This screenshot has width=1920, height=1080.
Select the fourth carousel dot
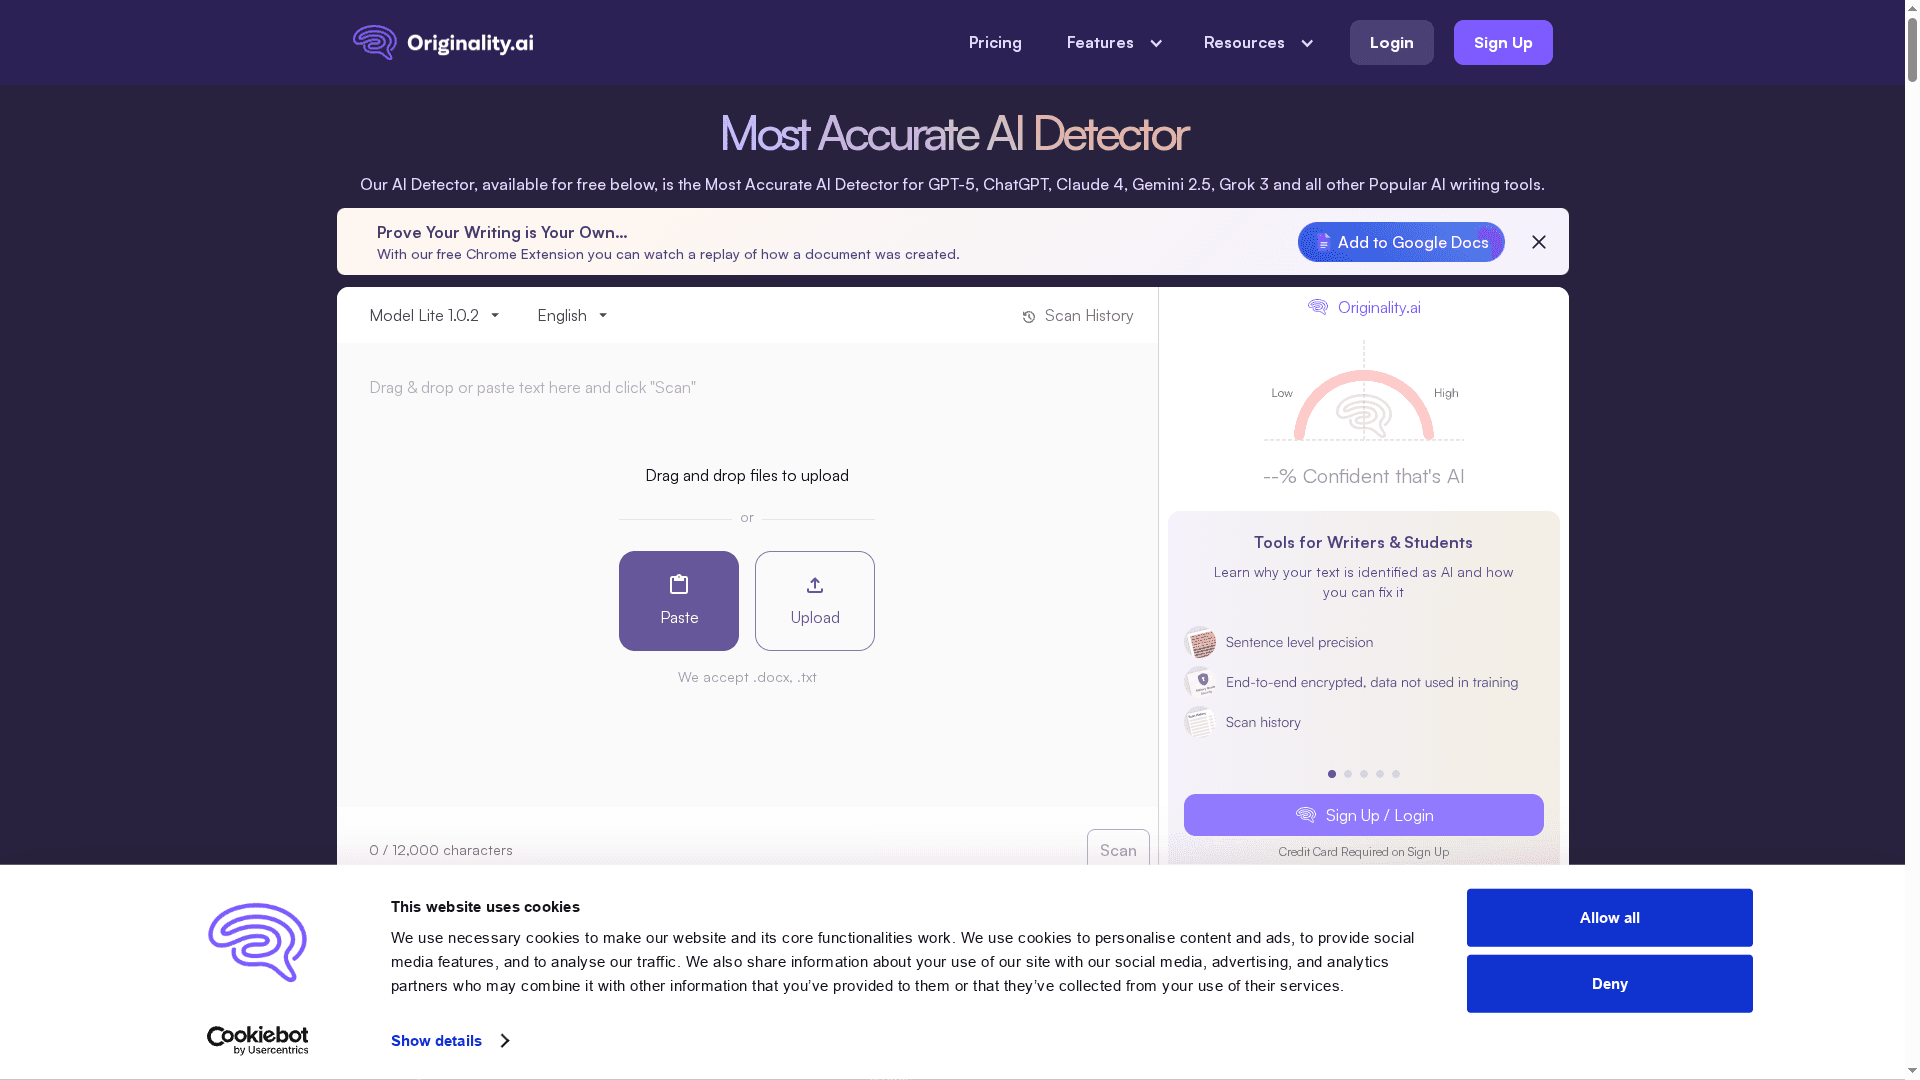coord(1380,774)
